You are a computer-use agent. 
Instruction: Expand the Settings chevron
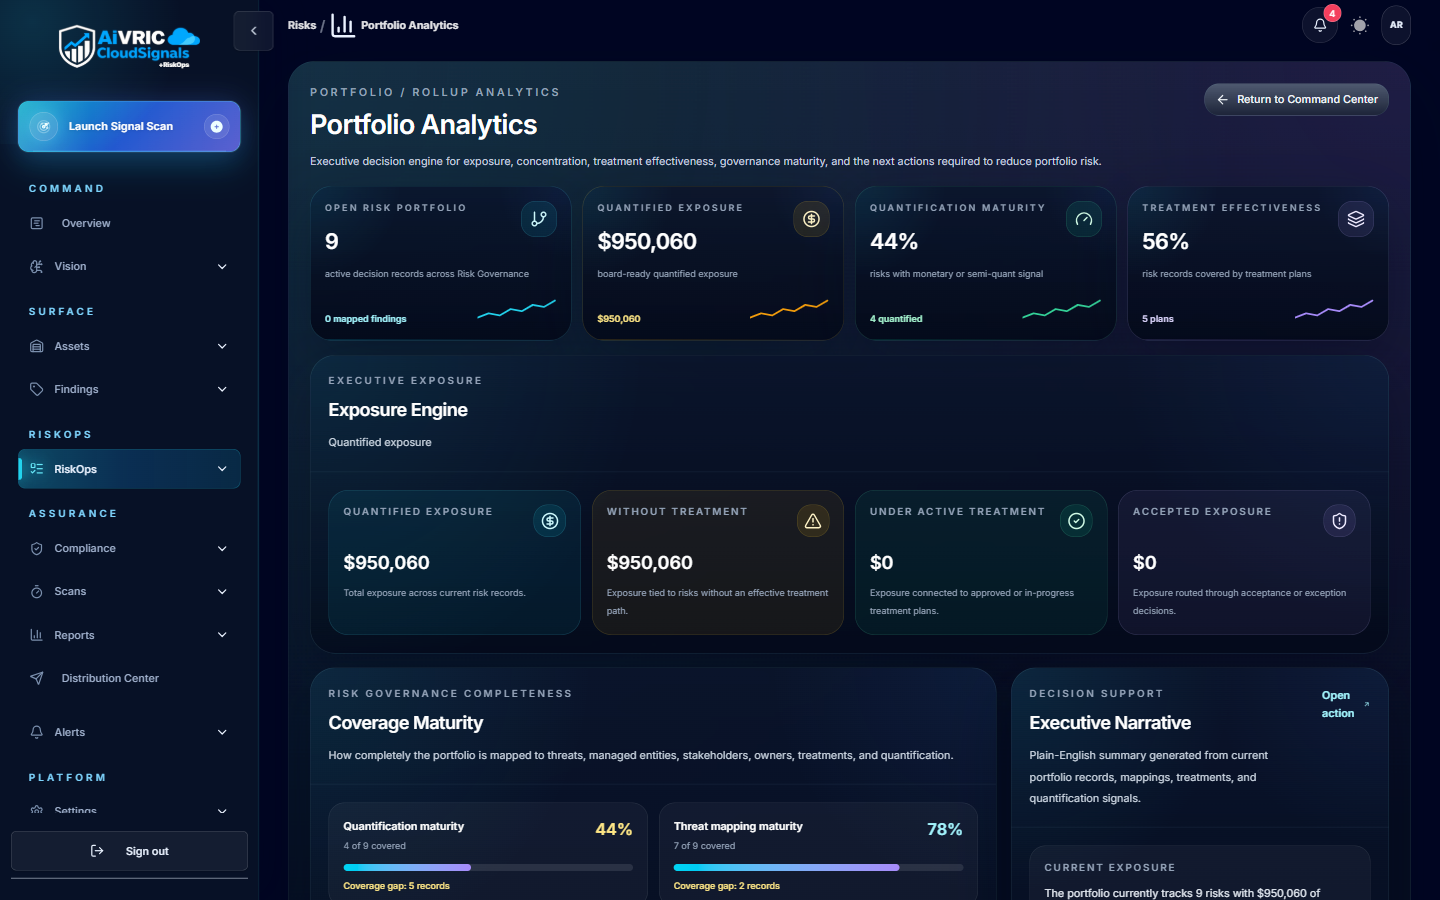click(x=222, y=811)
